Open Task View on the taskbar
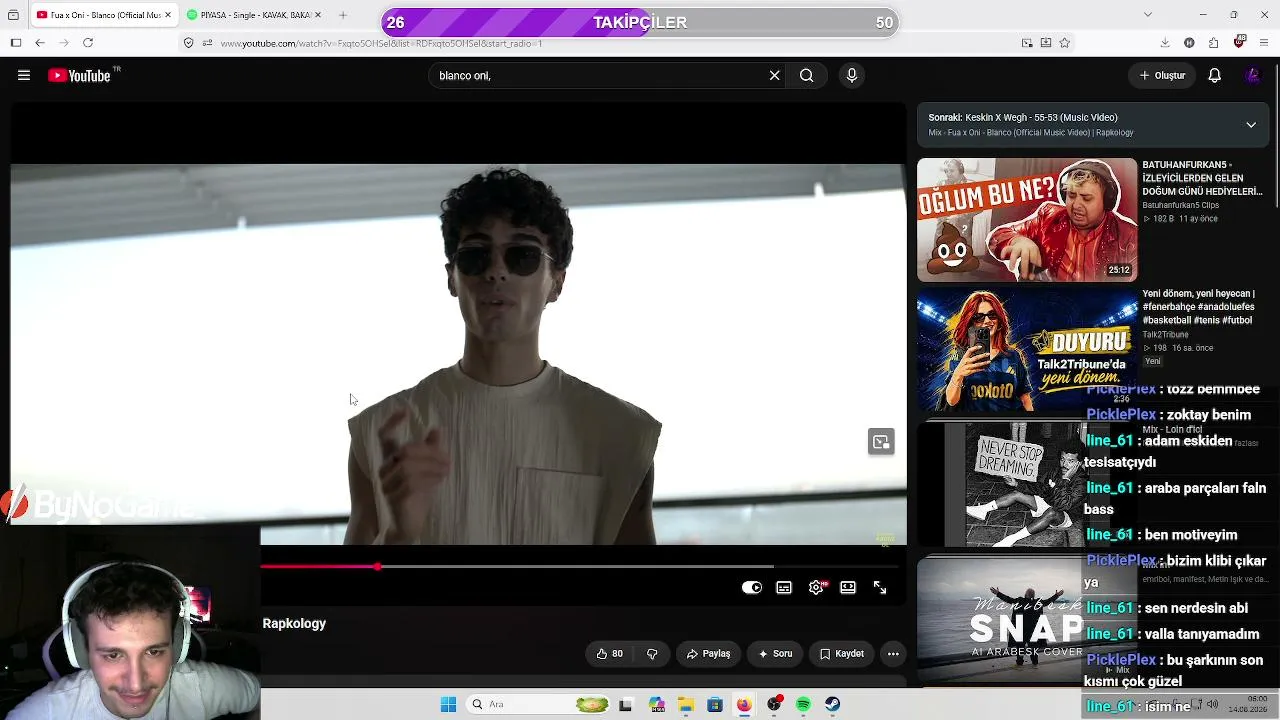This screenshot has width=1280, height=720. coord(626,705)
